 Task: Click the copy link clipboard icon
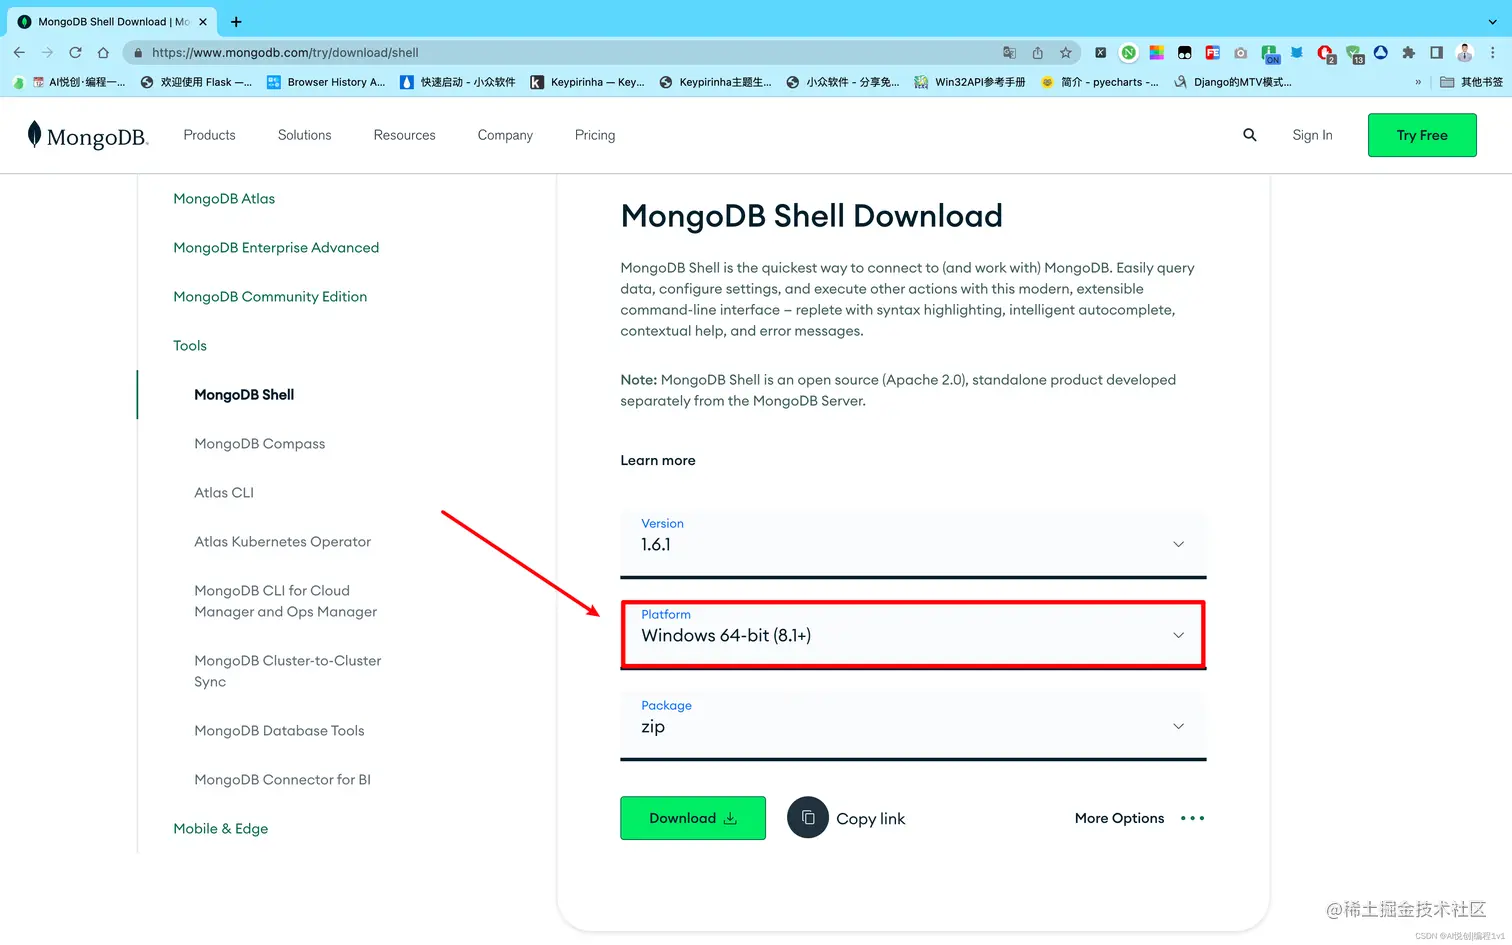point(808,818)
